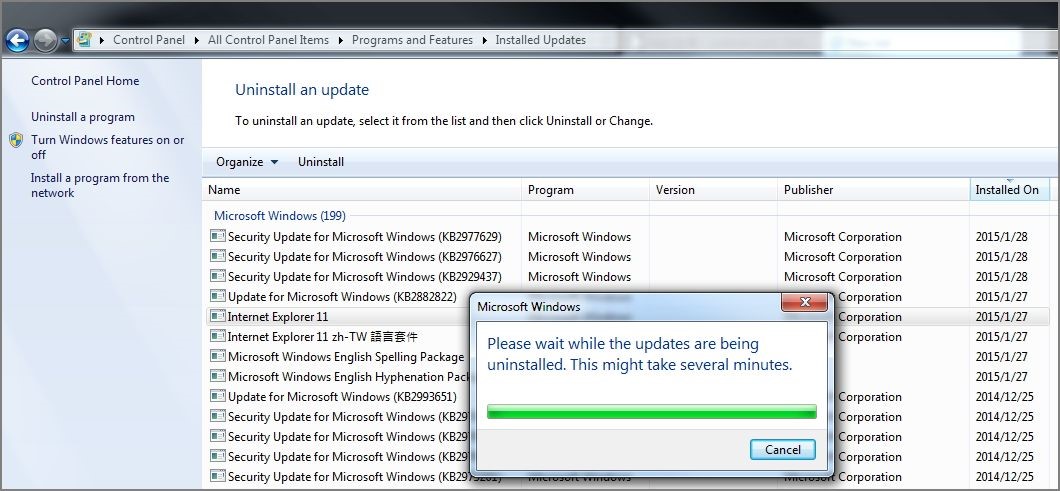Open All Control Panel Items breadcrumb
1060x491 pixels.
(268, 40)
